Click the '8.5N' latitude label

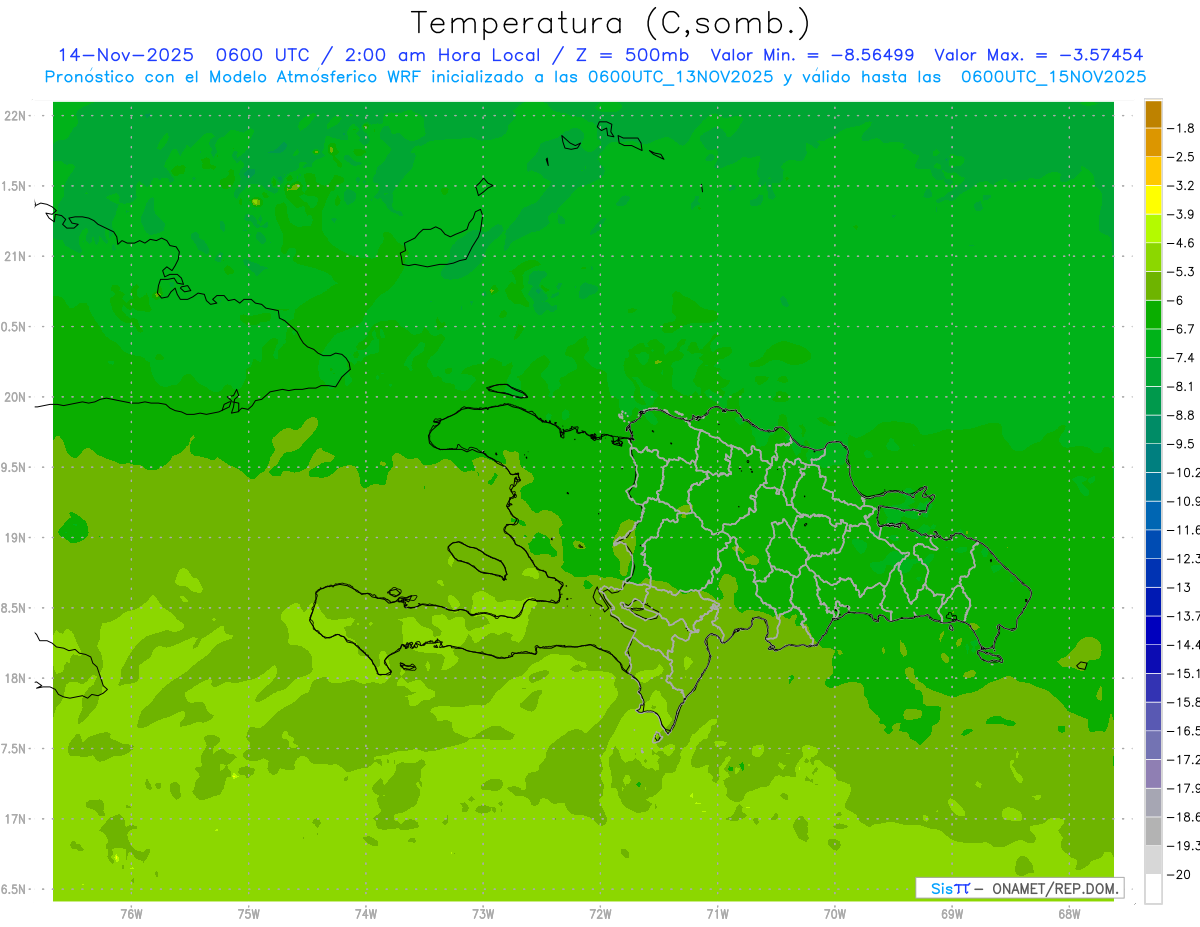(x=15, y=608)
